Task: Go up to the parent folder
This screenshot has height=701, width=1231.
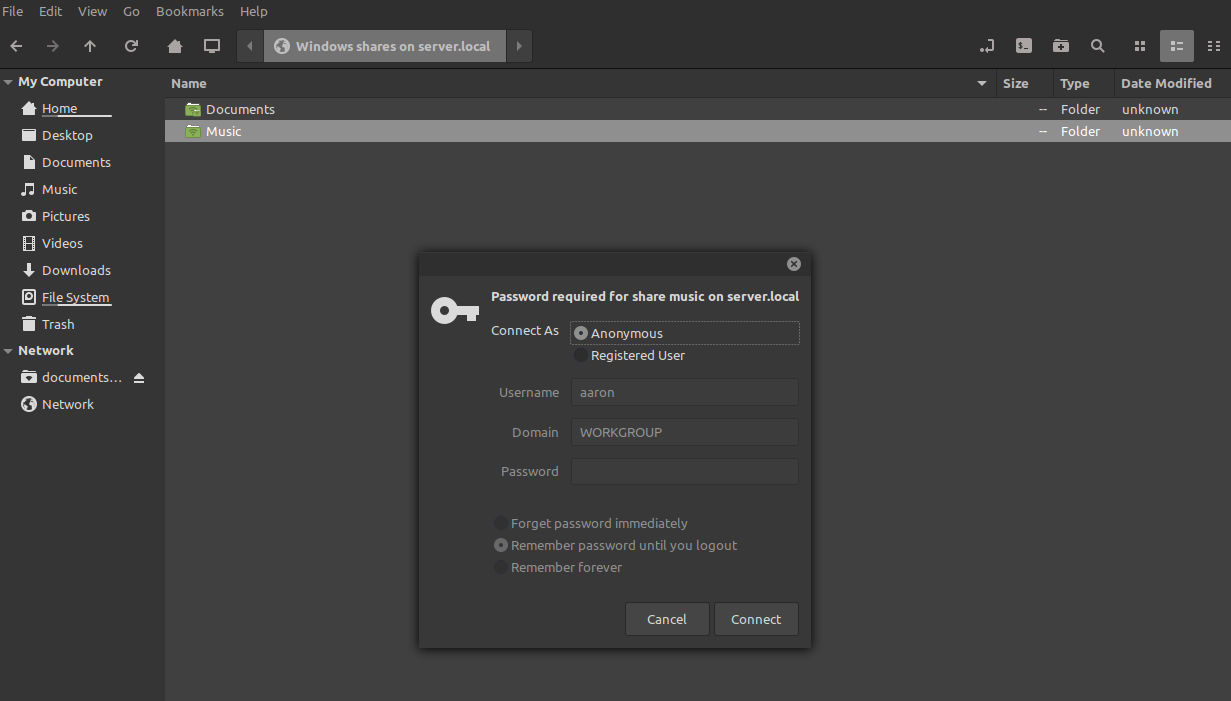Action: [x=90, y=46]
